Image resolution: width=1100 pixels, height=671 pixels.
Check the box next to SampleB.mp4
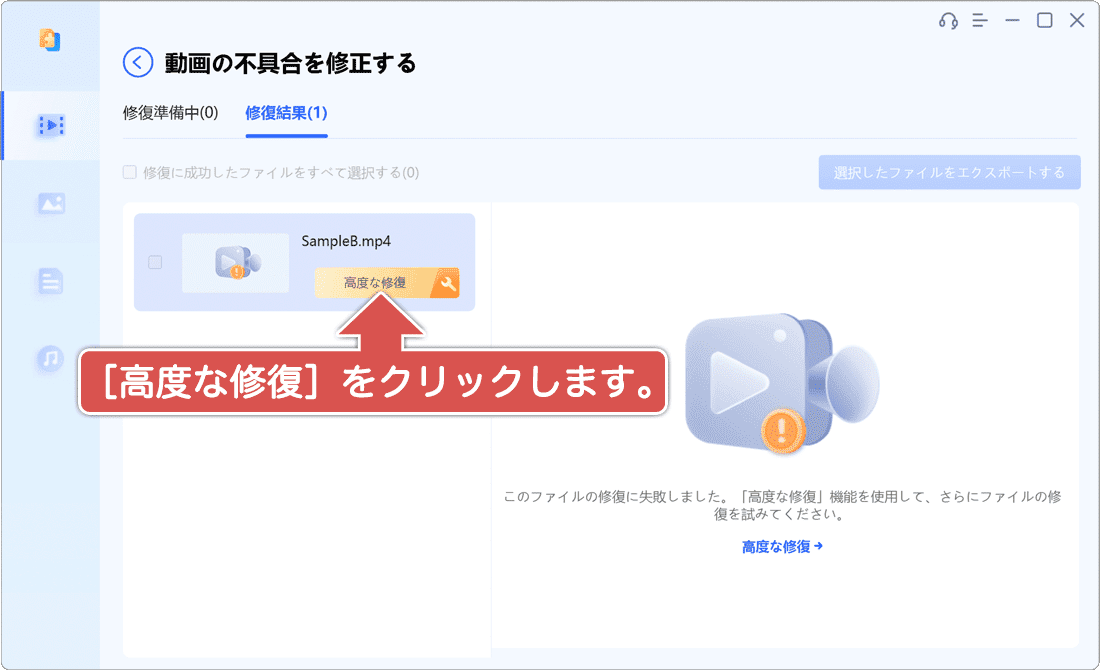click(x=153, y=262)
